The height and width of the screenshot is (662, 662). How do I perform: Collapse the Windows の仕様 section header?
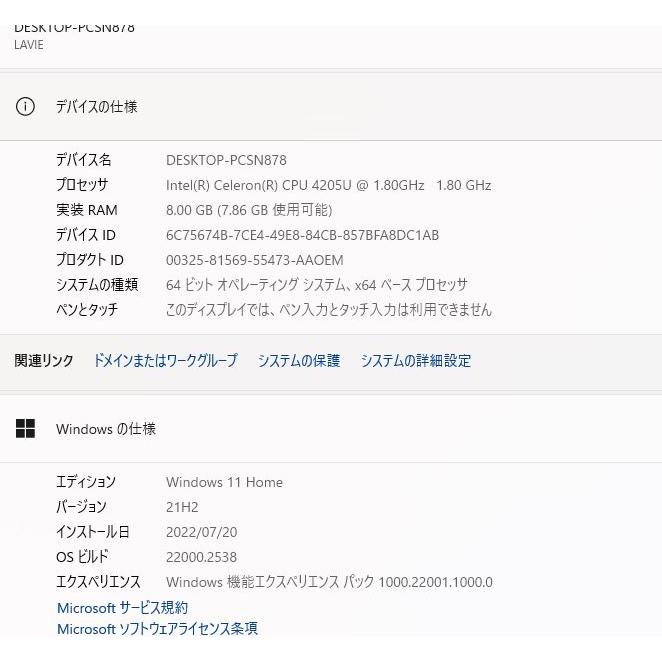(x=330, y=429)
